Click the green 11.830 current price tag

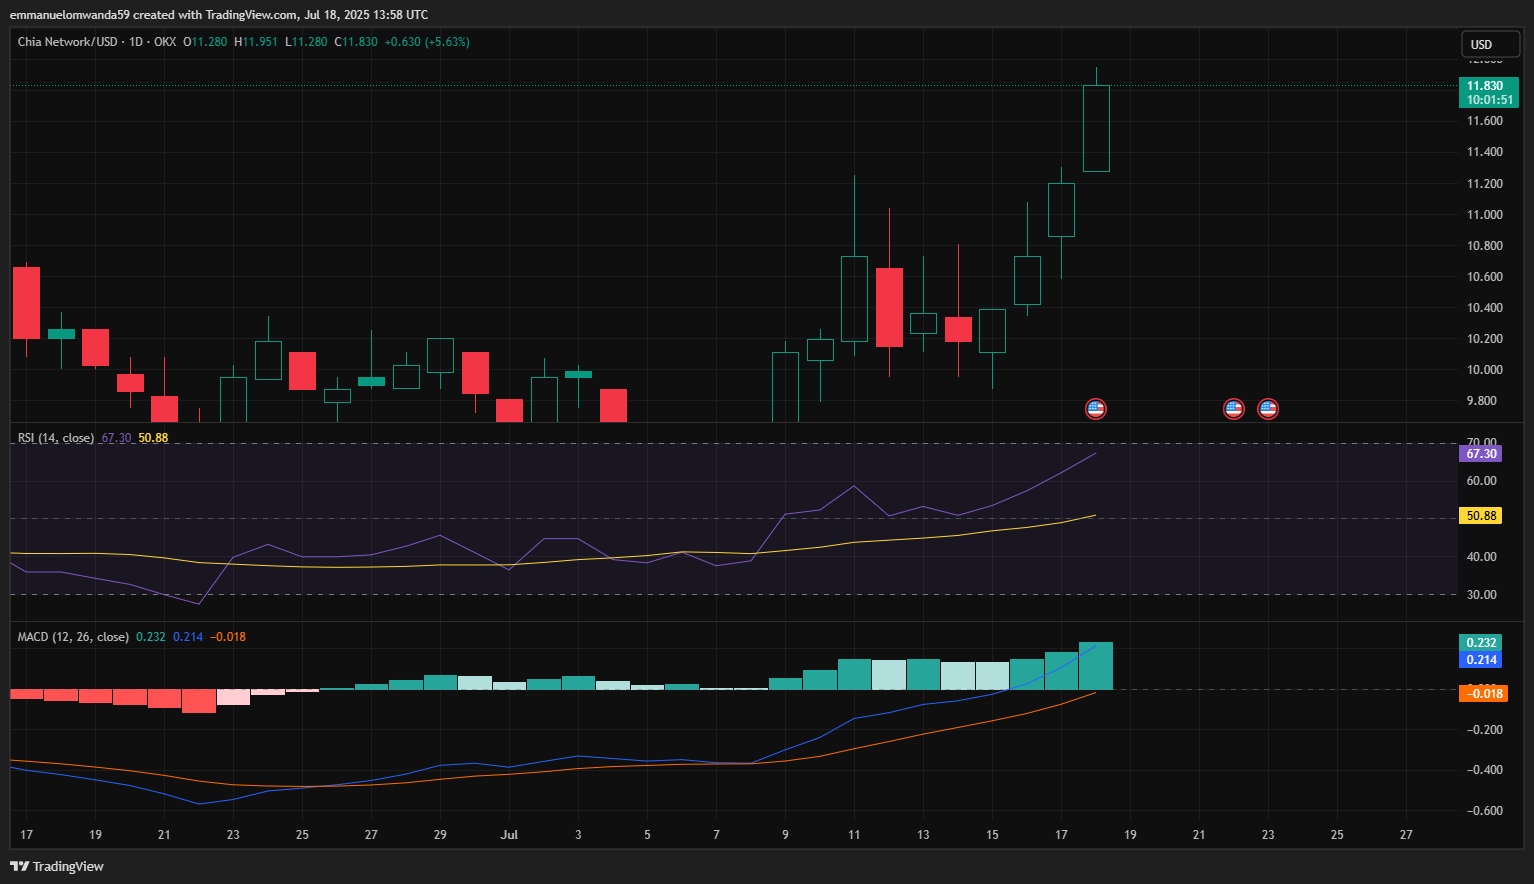tap(1488, 92)
